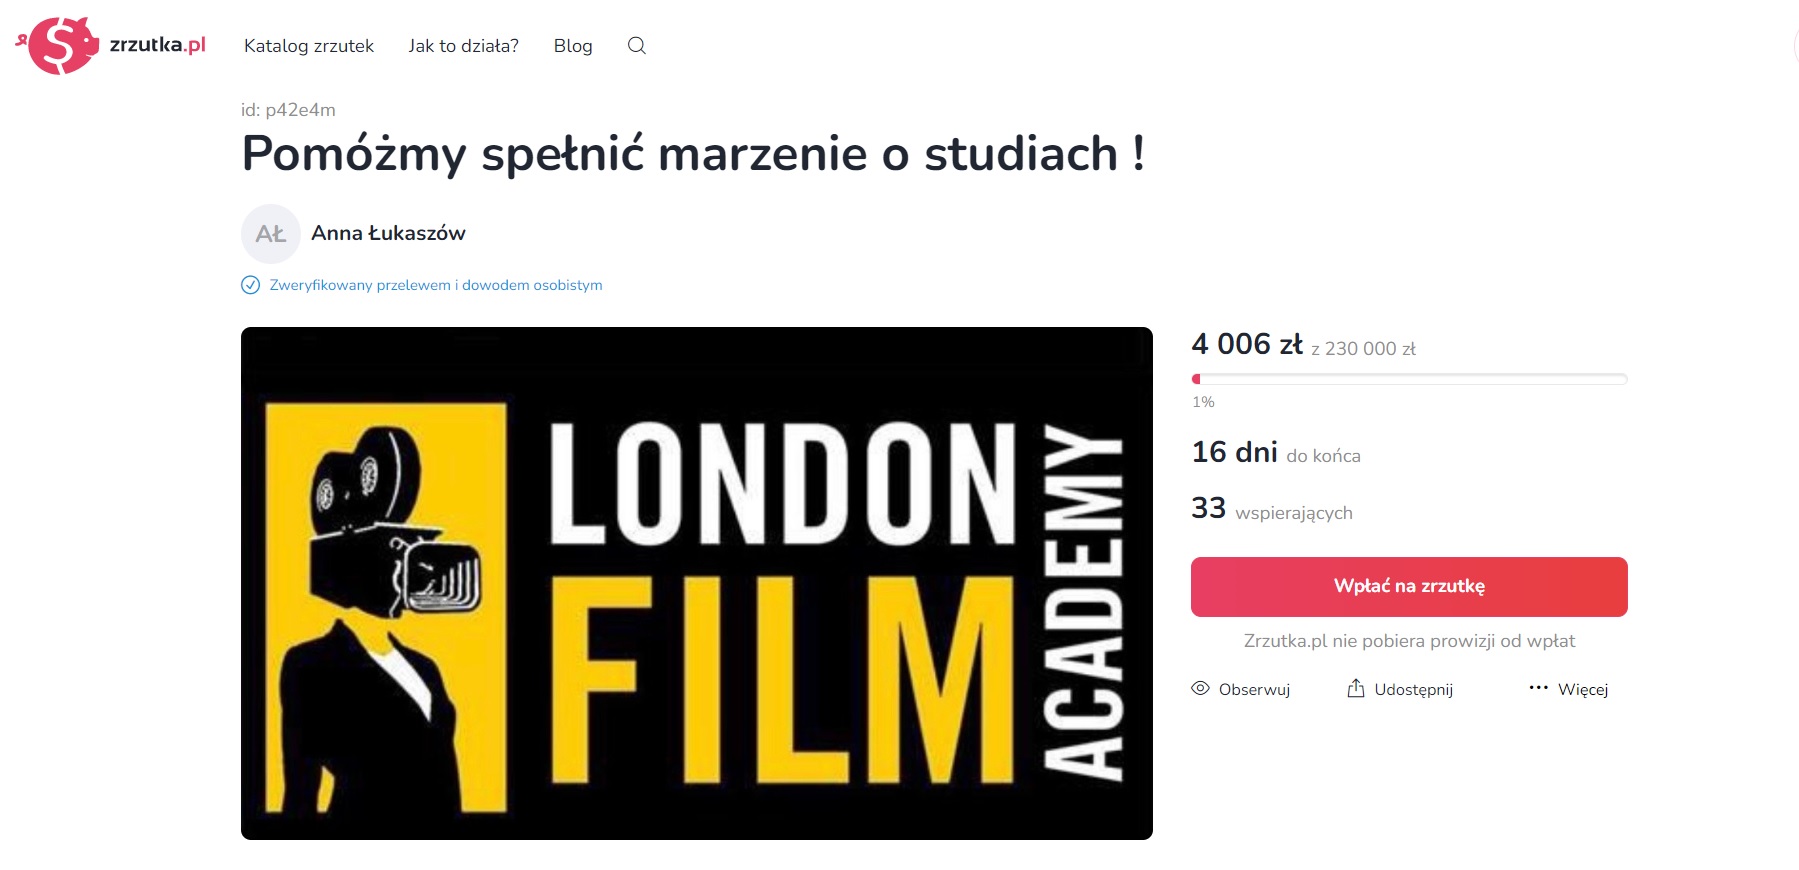This screenshot has height=870, width=1799.
Task: Click the fundraiser title heading
Action: click(x=693, y=154)
